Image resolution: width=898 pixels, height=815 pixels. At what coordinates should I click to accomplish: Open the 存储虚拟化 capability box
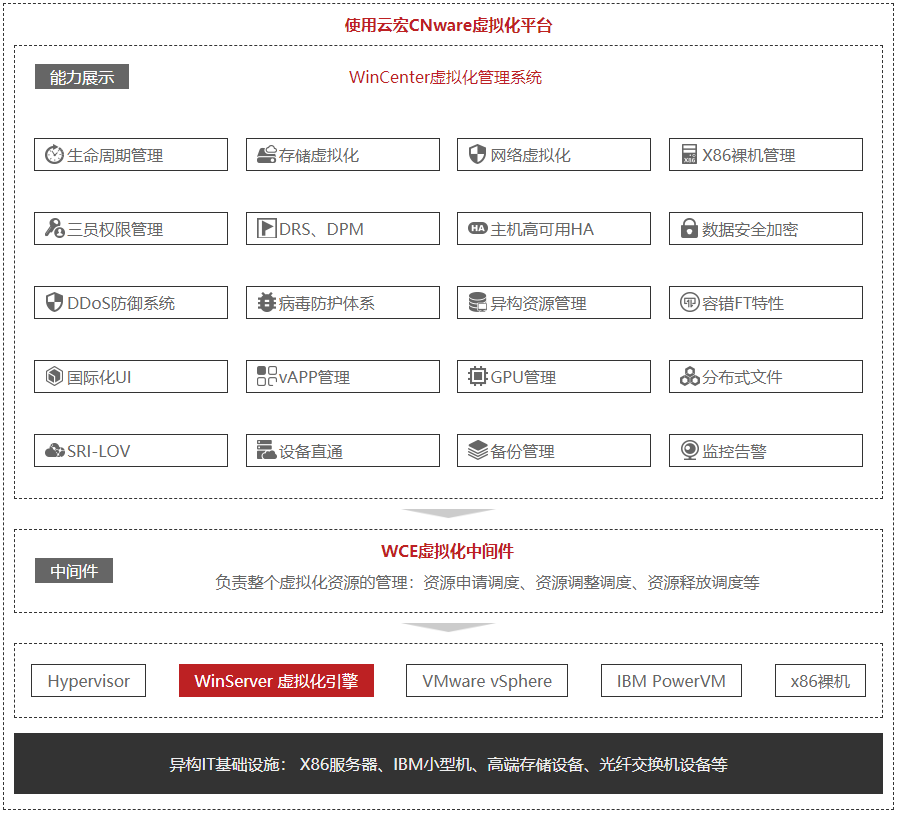(342, 155)
